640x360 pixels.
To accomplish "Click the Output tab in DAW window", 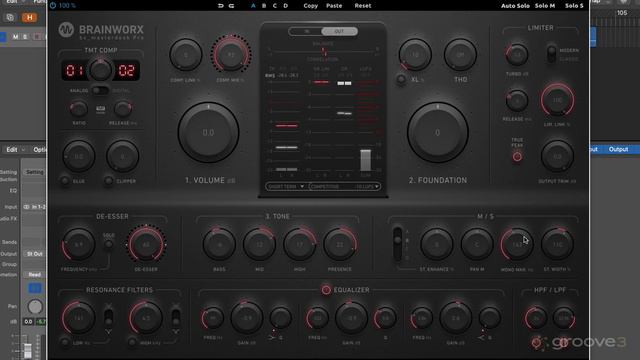I will (618, 149).
